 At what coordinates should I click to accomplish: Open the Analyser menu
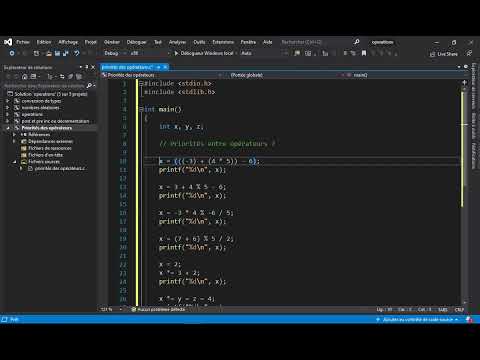coord(177,42)
